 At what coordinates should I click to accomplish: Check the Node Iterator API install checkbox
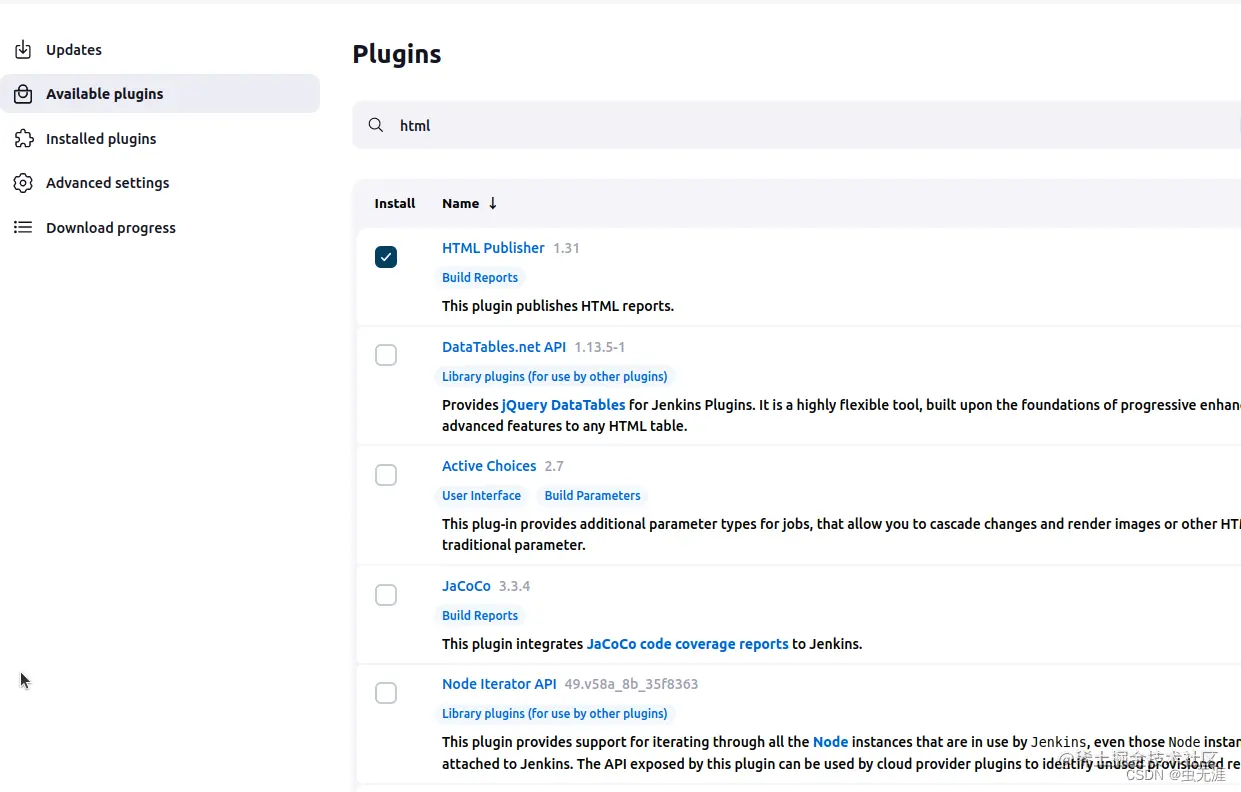386,693
